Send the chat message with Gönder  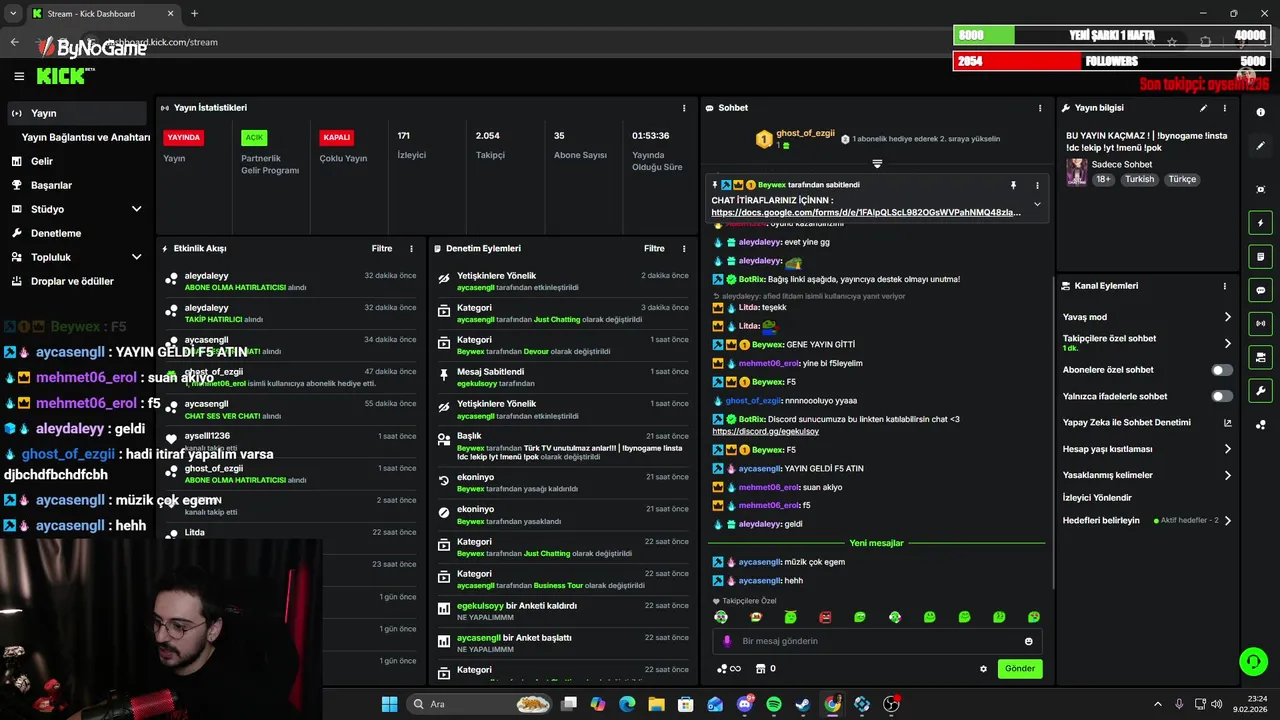tap(1020, 669)
